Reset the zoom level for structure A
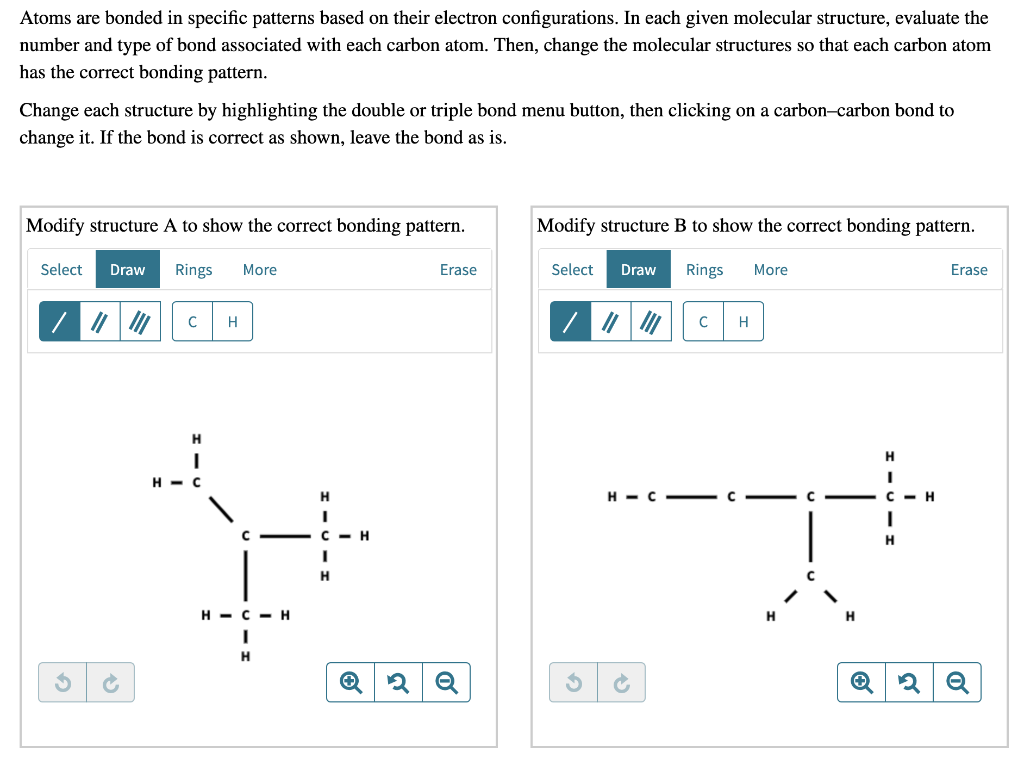This screenshot has width=1024, height=759. pyautogui.click(x=398, y=681)
